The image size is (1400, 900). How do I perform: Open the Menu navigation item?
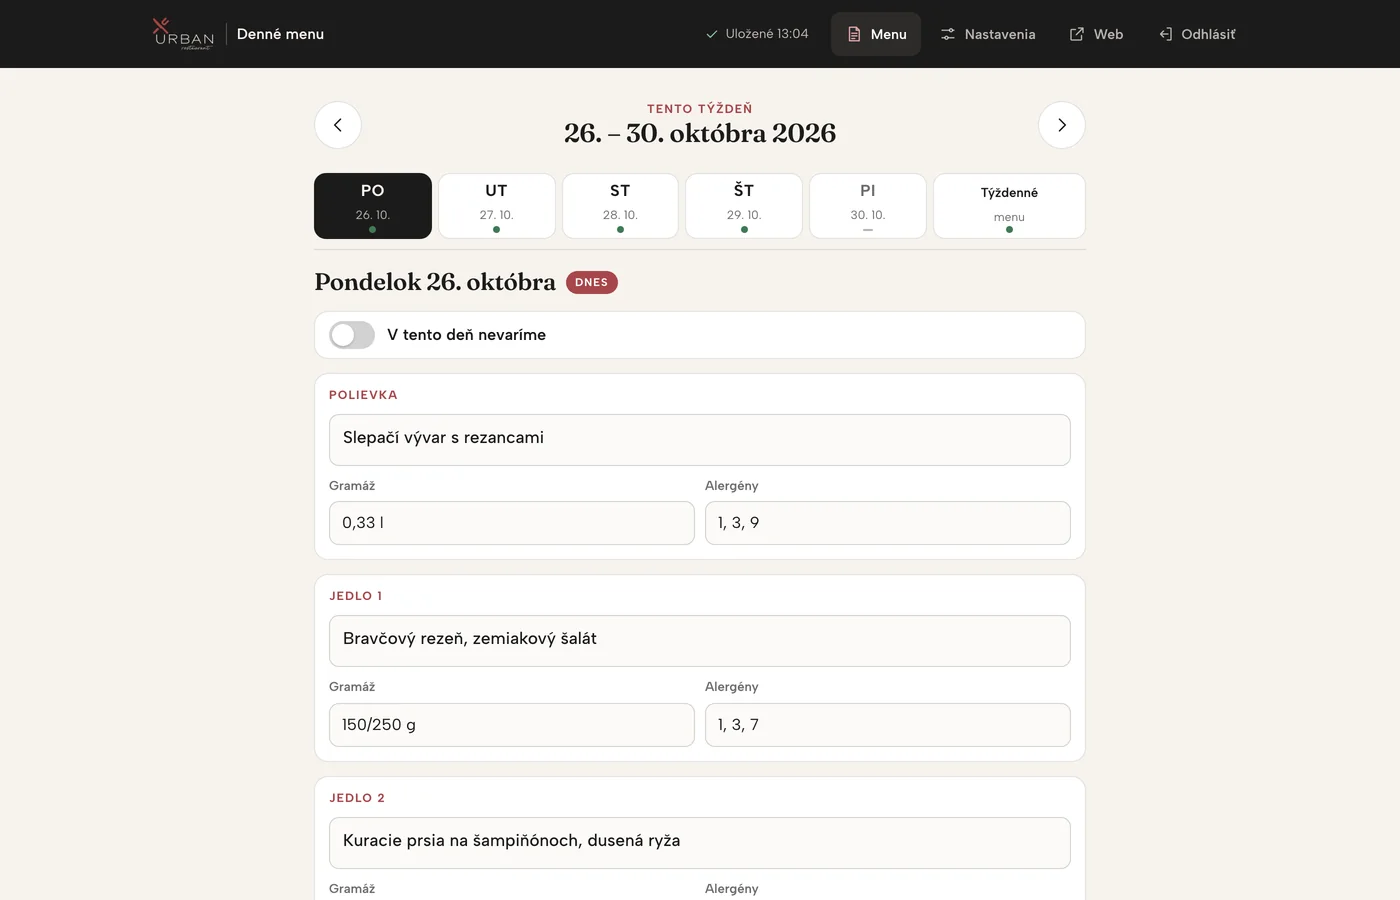[876, 34]
